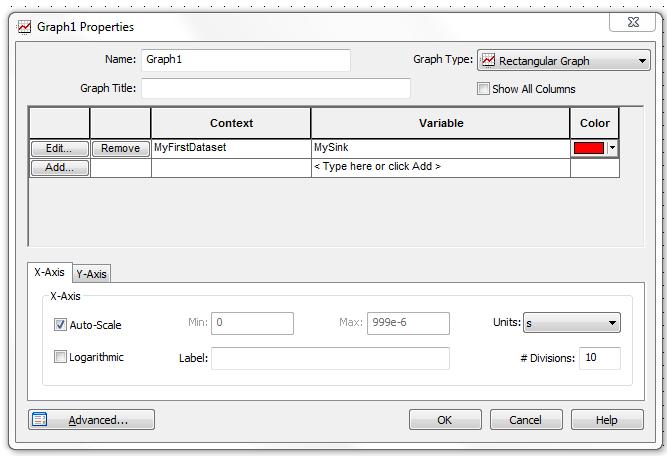
Task: Open Help for graph properties
Action: coord(607,420)
